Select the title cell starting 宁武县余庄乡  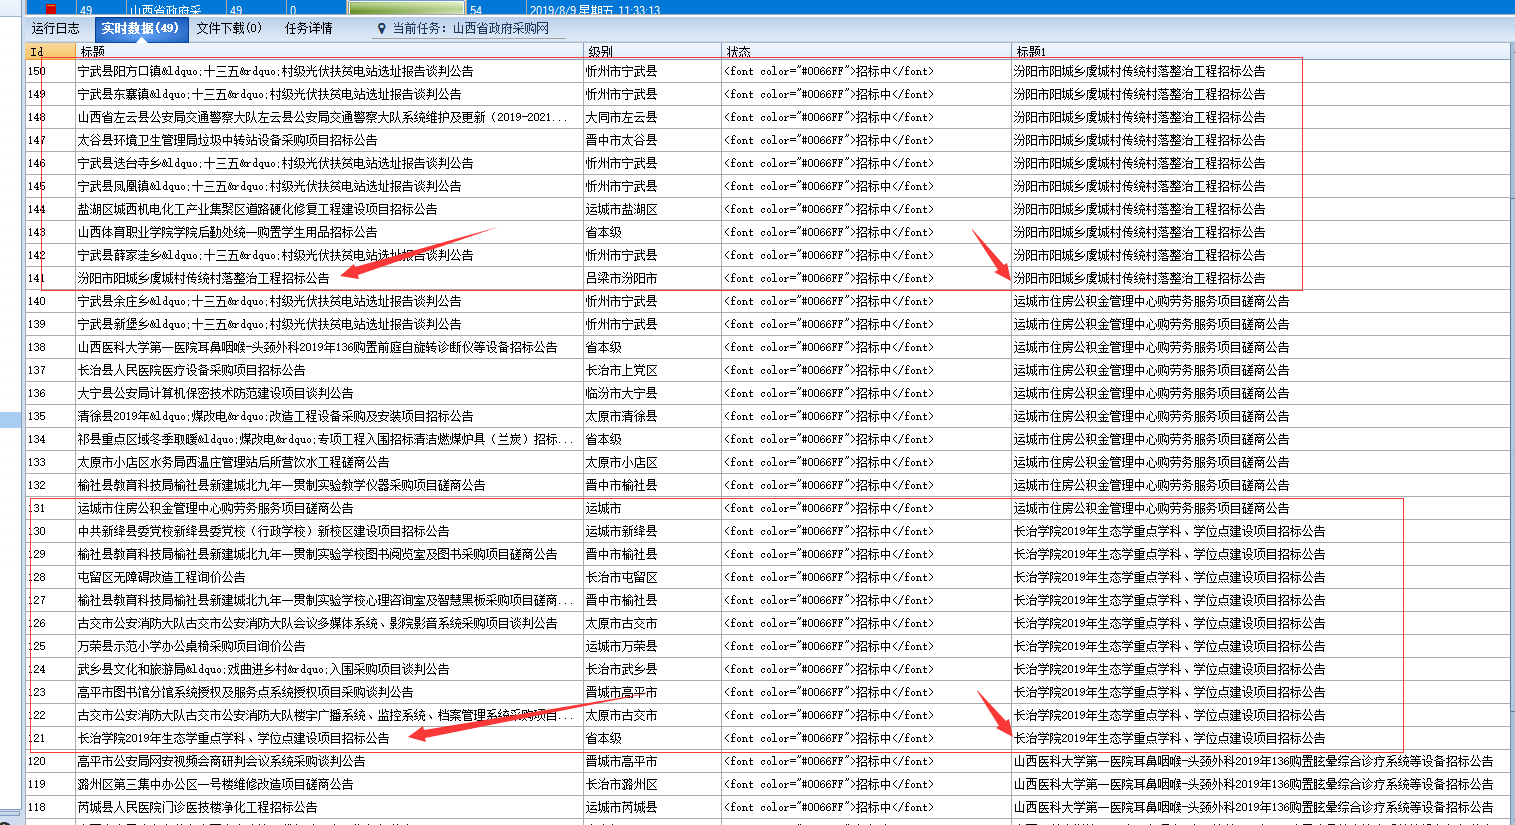coord(330,301)
